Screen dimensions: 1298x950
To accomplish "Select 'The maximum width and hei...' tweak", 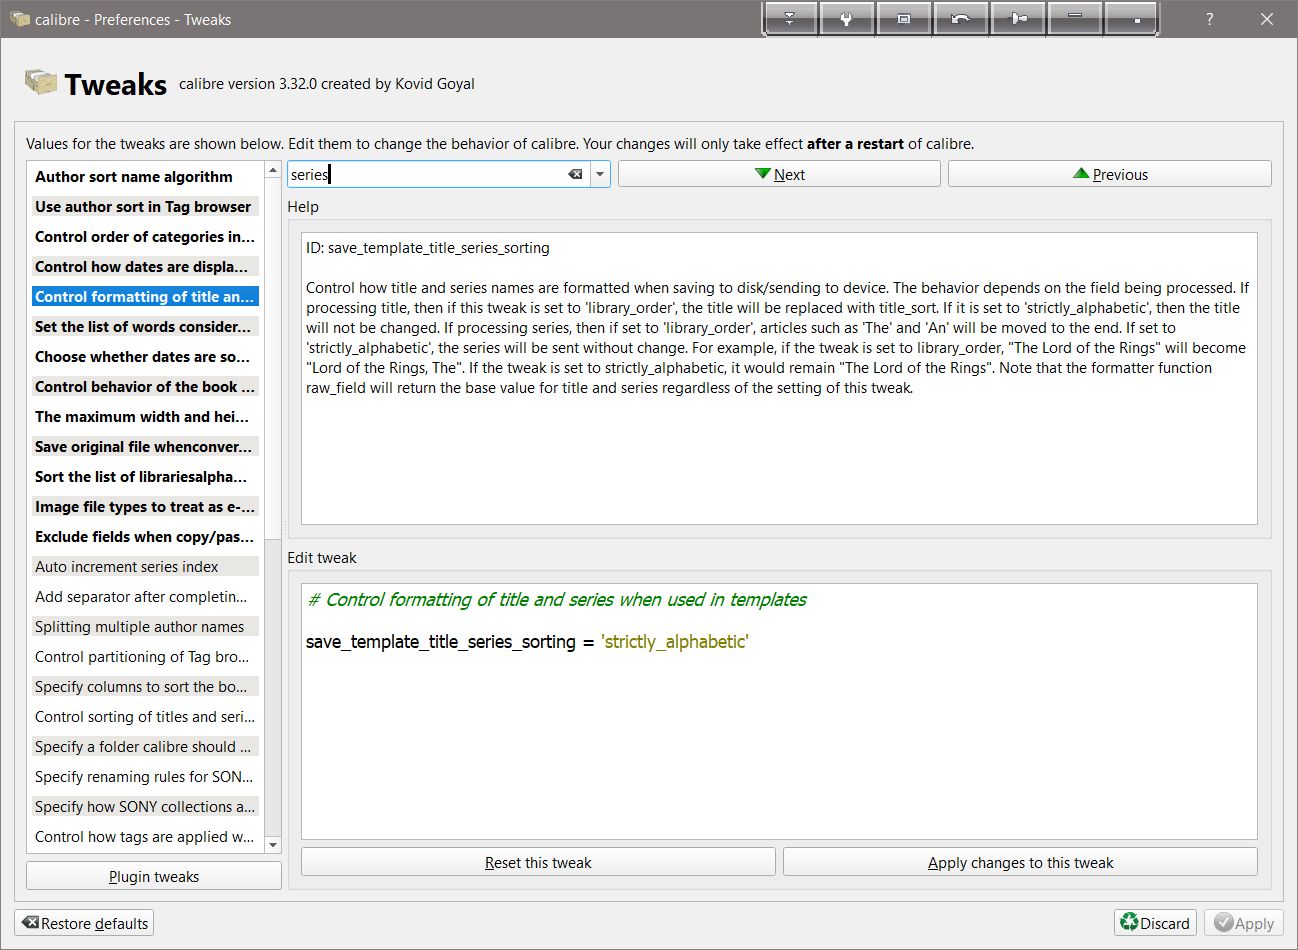I will click(x=146, y=417).
